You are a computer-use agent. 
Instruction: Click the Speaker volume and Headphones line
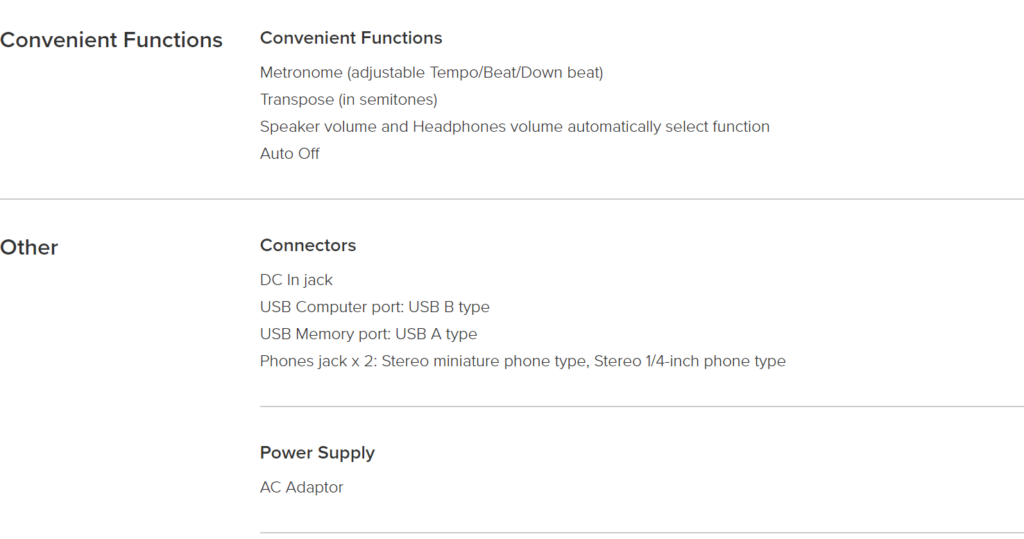pyautogui.click(x=515, y=126)
